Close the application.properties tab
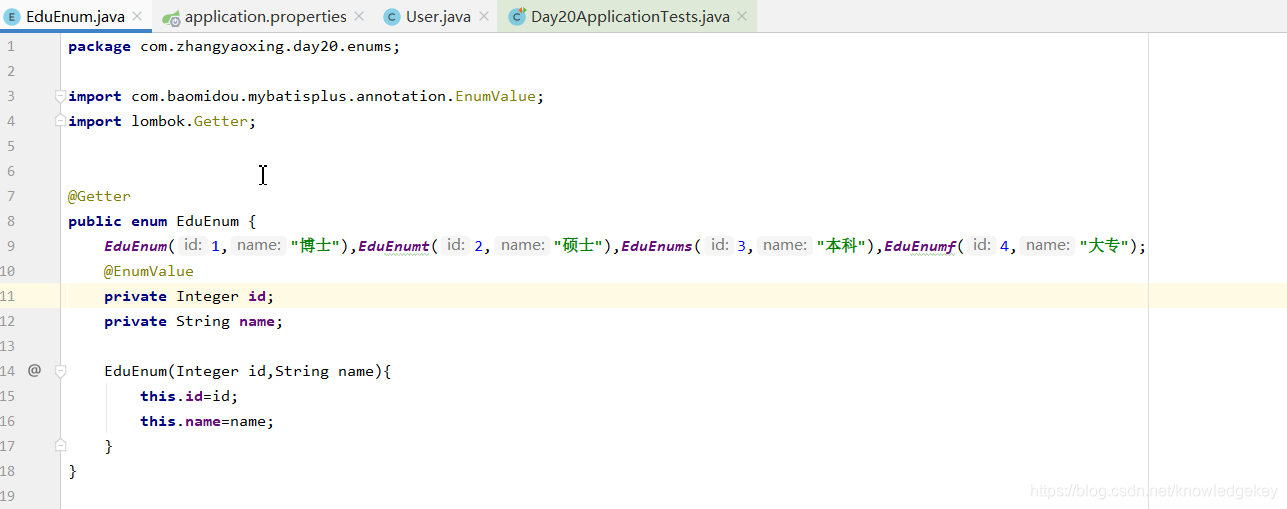Screen dimensions: 1287x509 [359, 17]
